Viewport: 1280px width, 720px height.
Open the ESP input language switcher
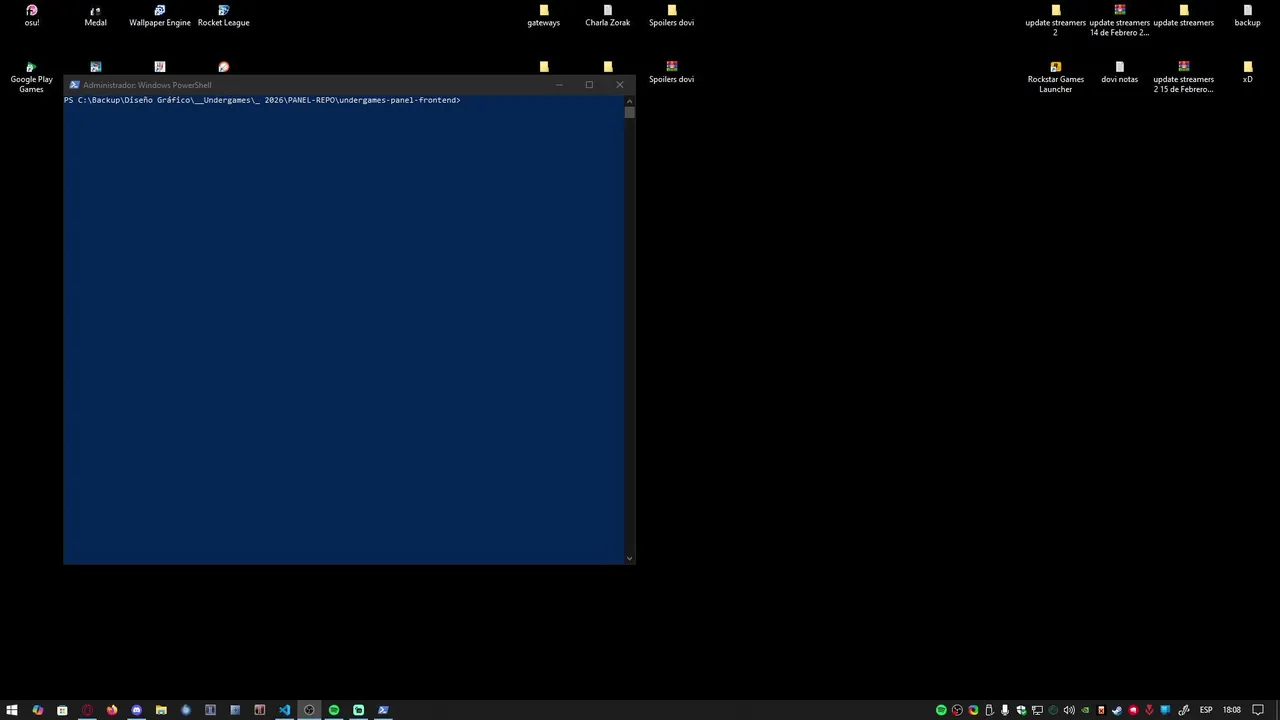tap(1206, 710)
